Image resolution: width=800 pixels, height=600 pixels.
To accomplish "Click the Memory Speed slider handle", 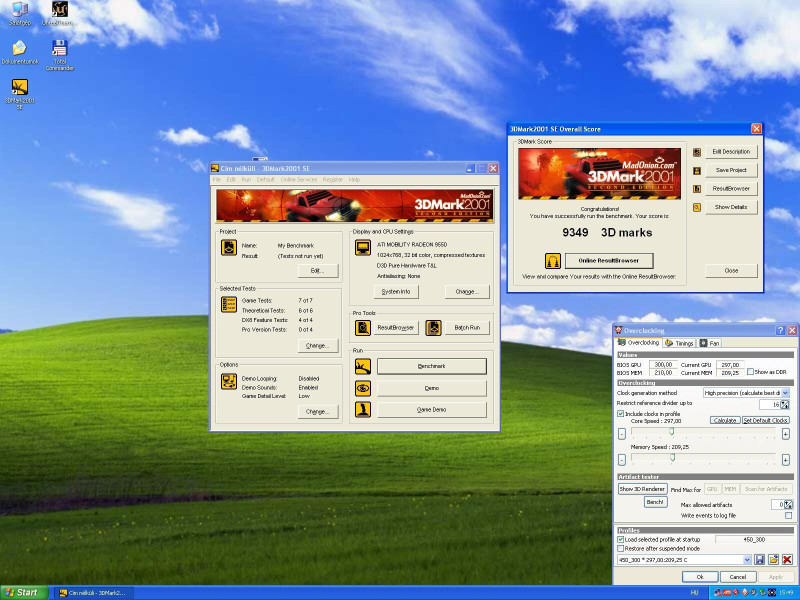I will (672, 457).
